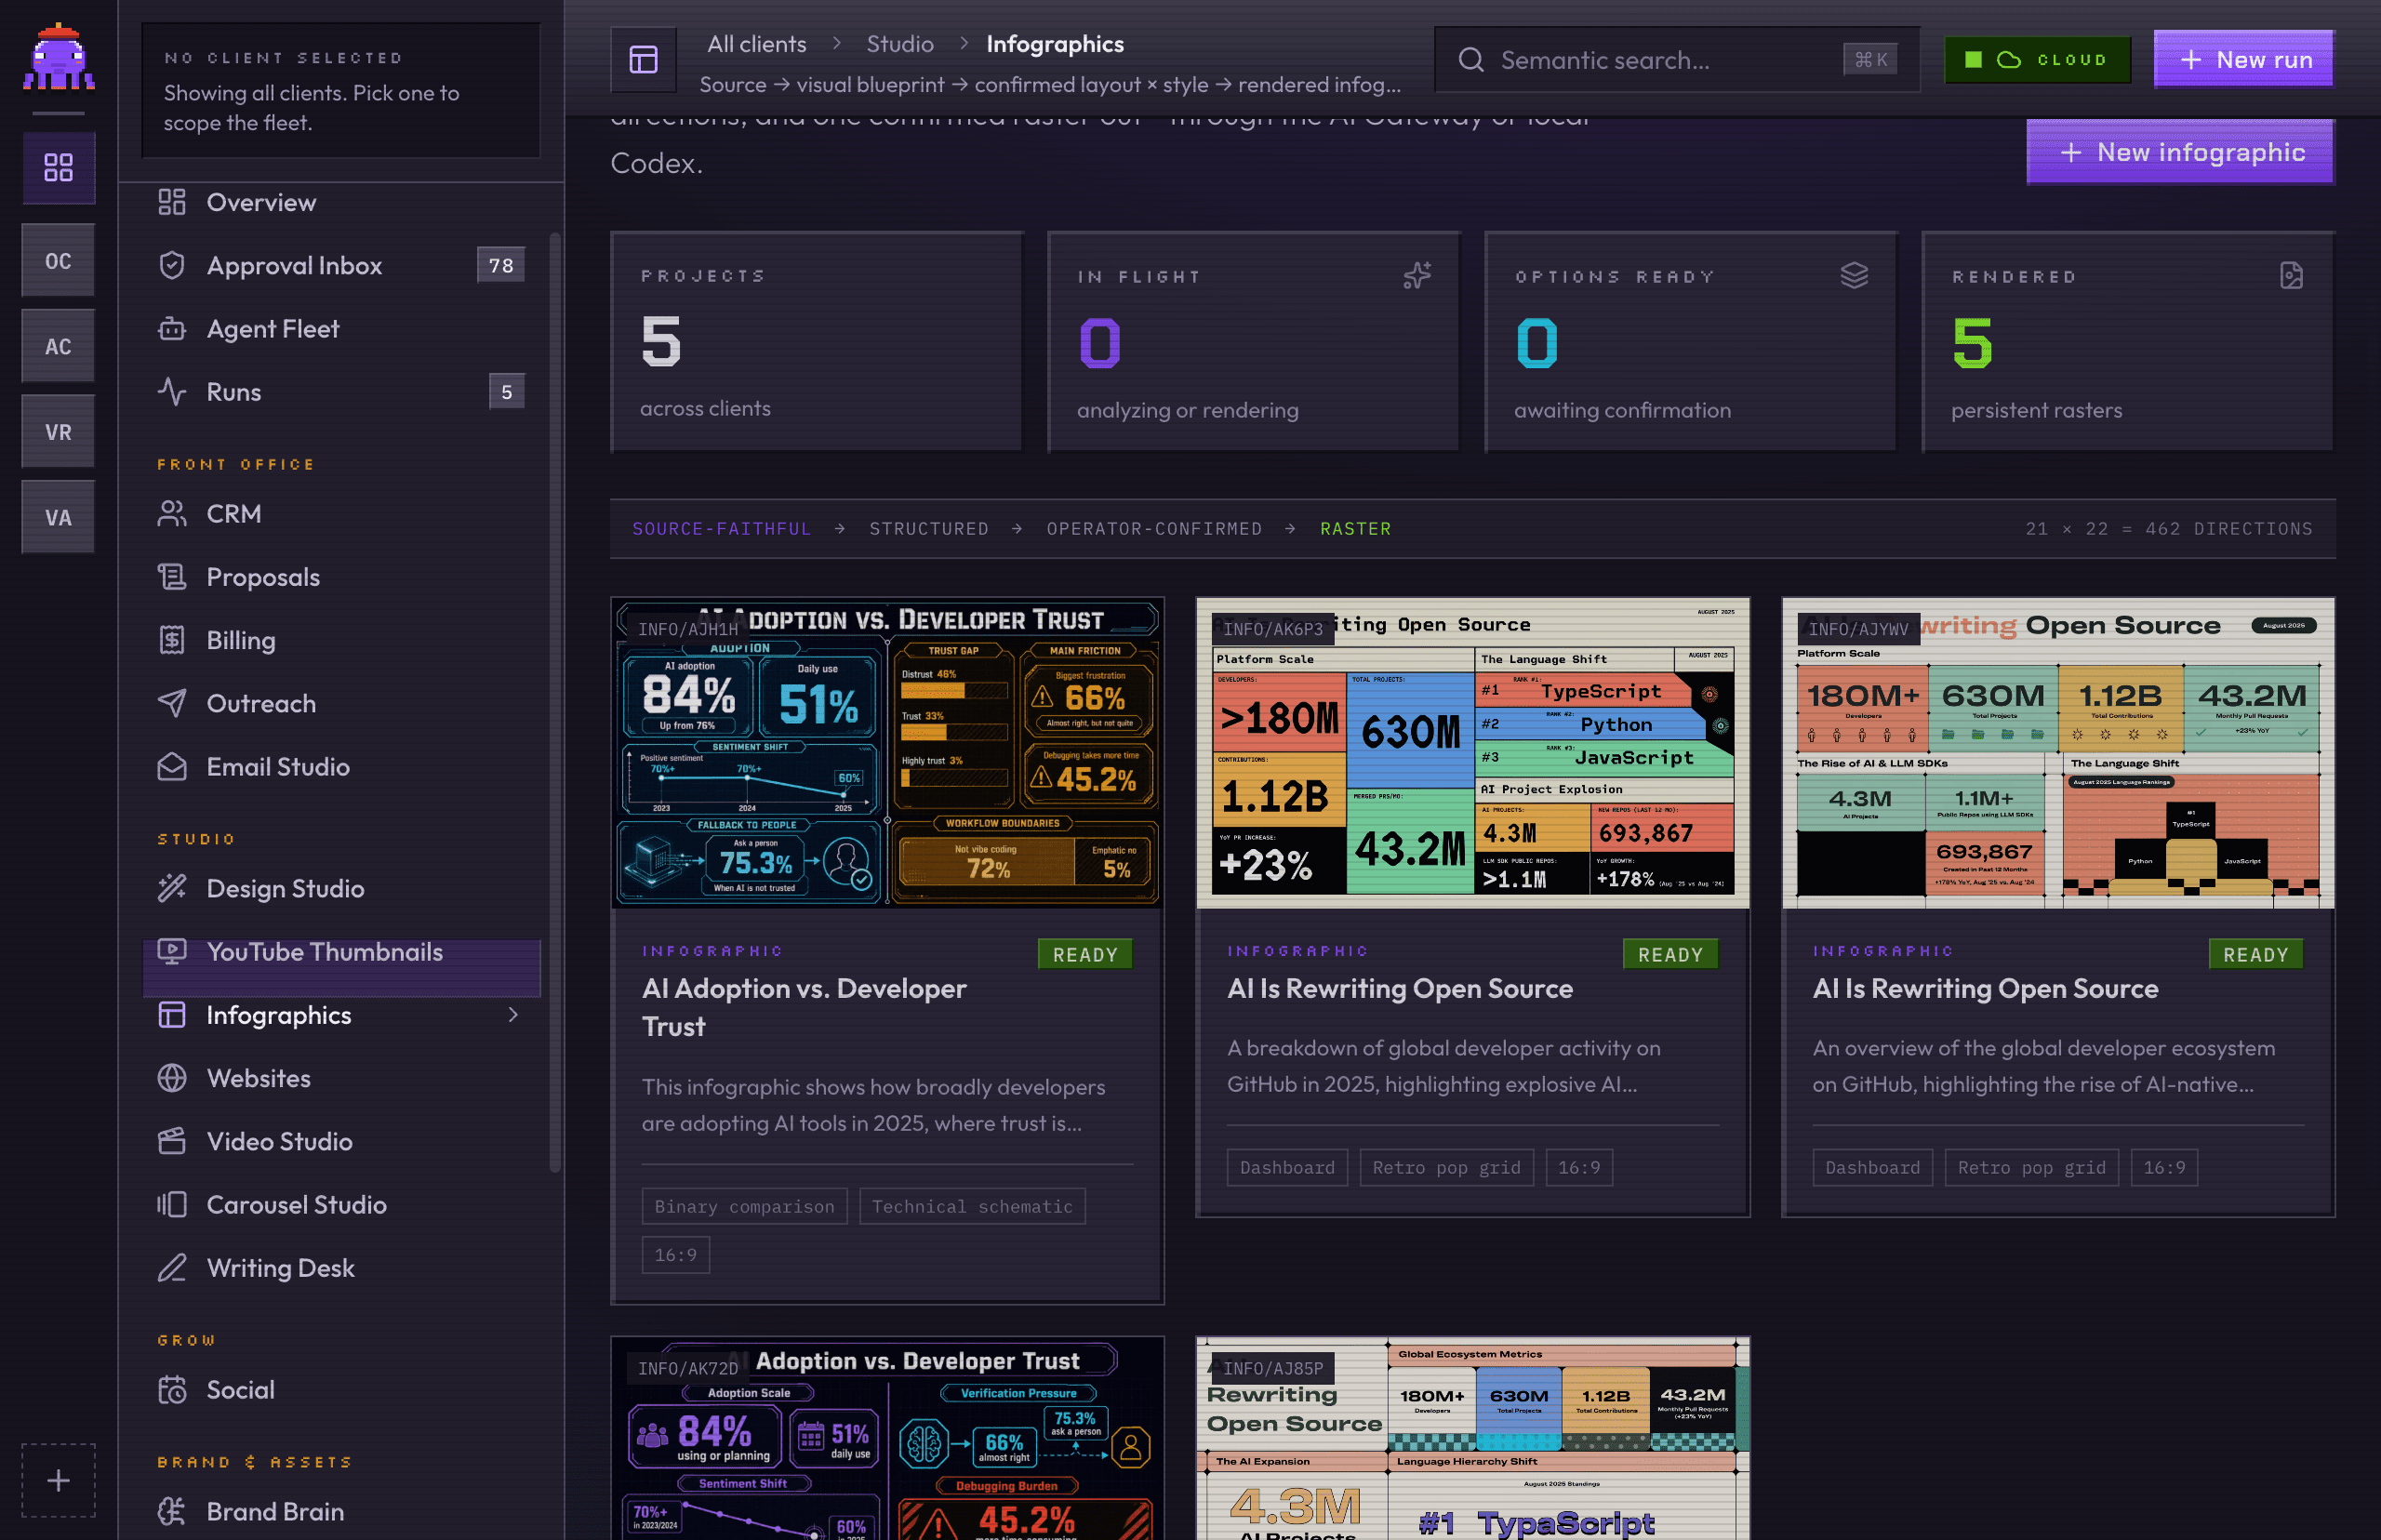The width and height of the screenshot is (2381, 1540).
Task: Click the Design Studio wand icon
Action: (x=172, y=888)
